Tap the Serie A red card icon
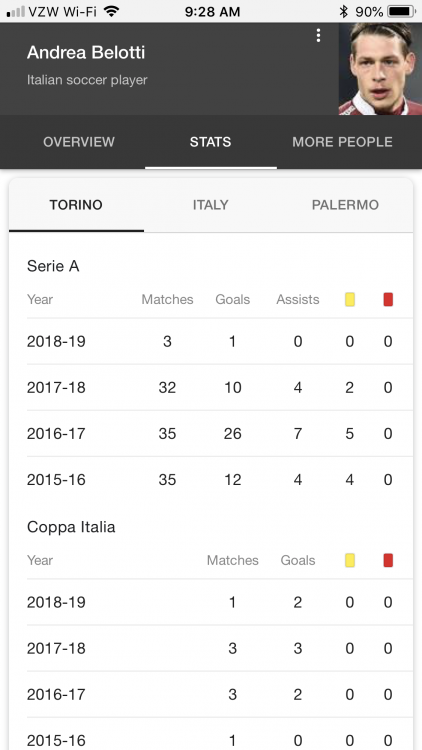 (388, 300)
